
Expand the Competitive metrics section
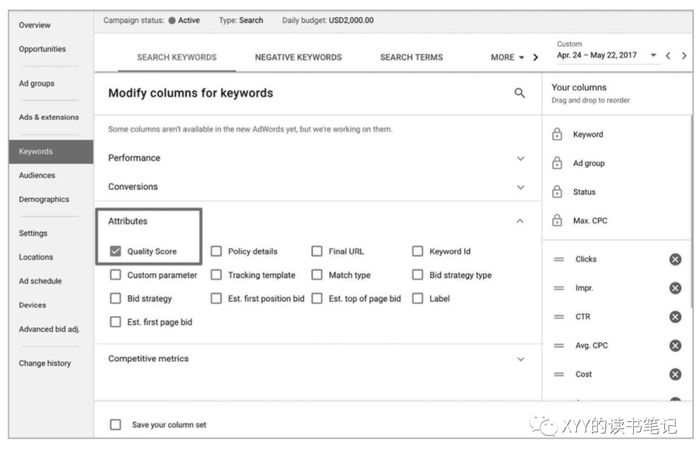520,359
